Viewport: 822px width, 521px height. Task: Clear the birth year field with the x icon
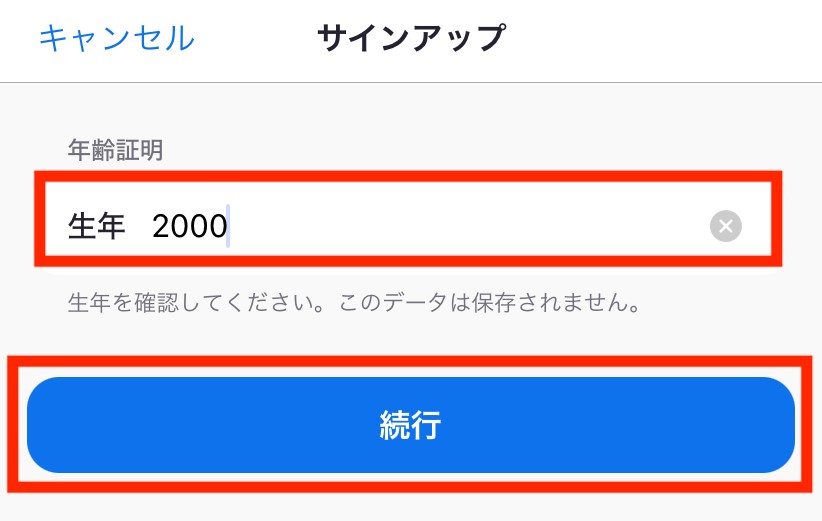tap(726, 226)
